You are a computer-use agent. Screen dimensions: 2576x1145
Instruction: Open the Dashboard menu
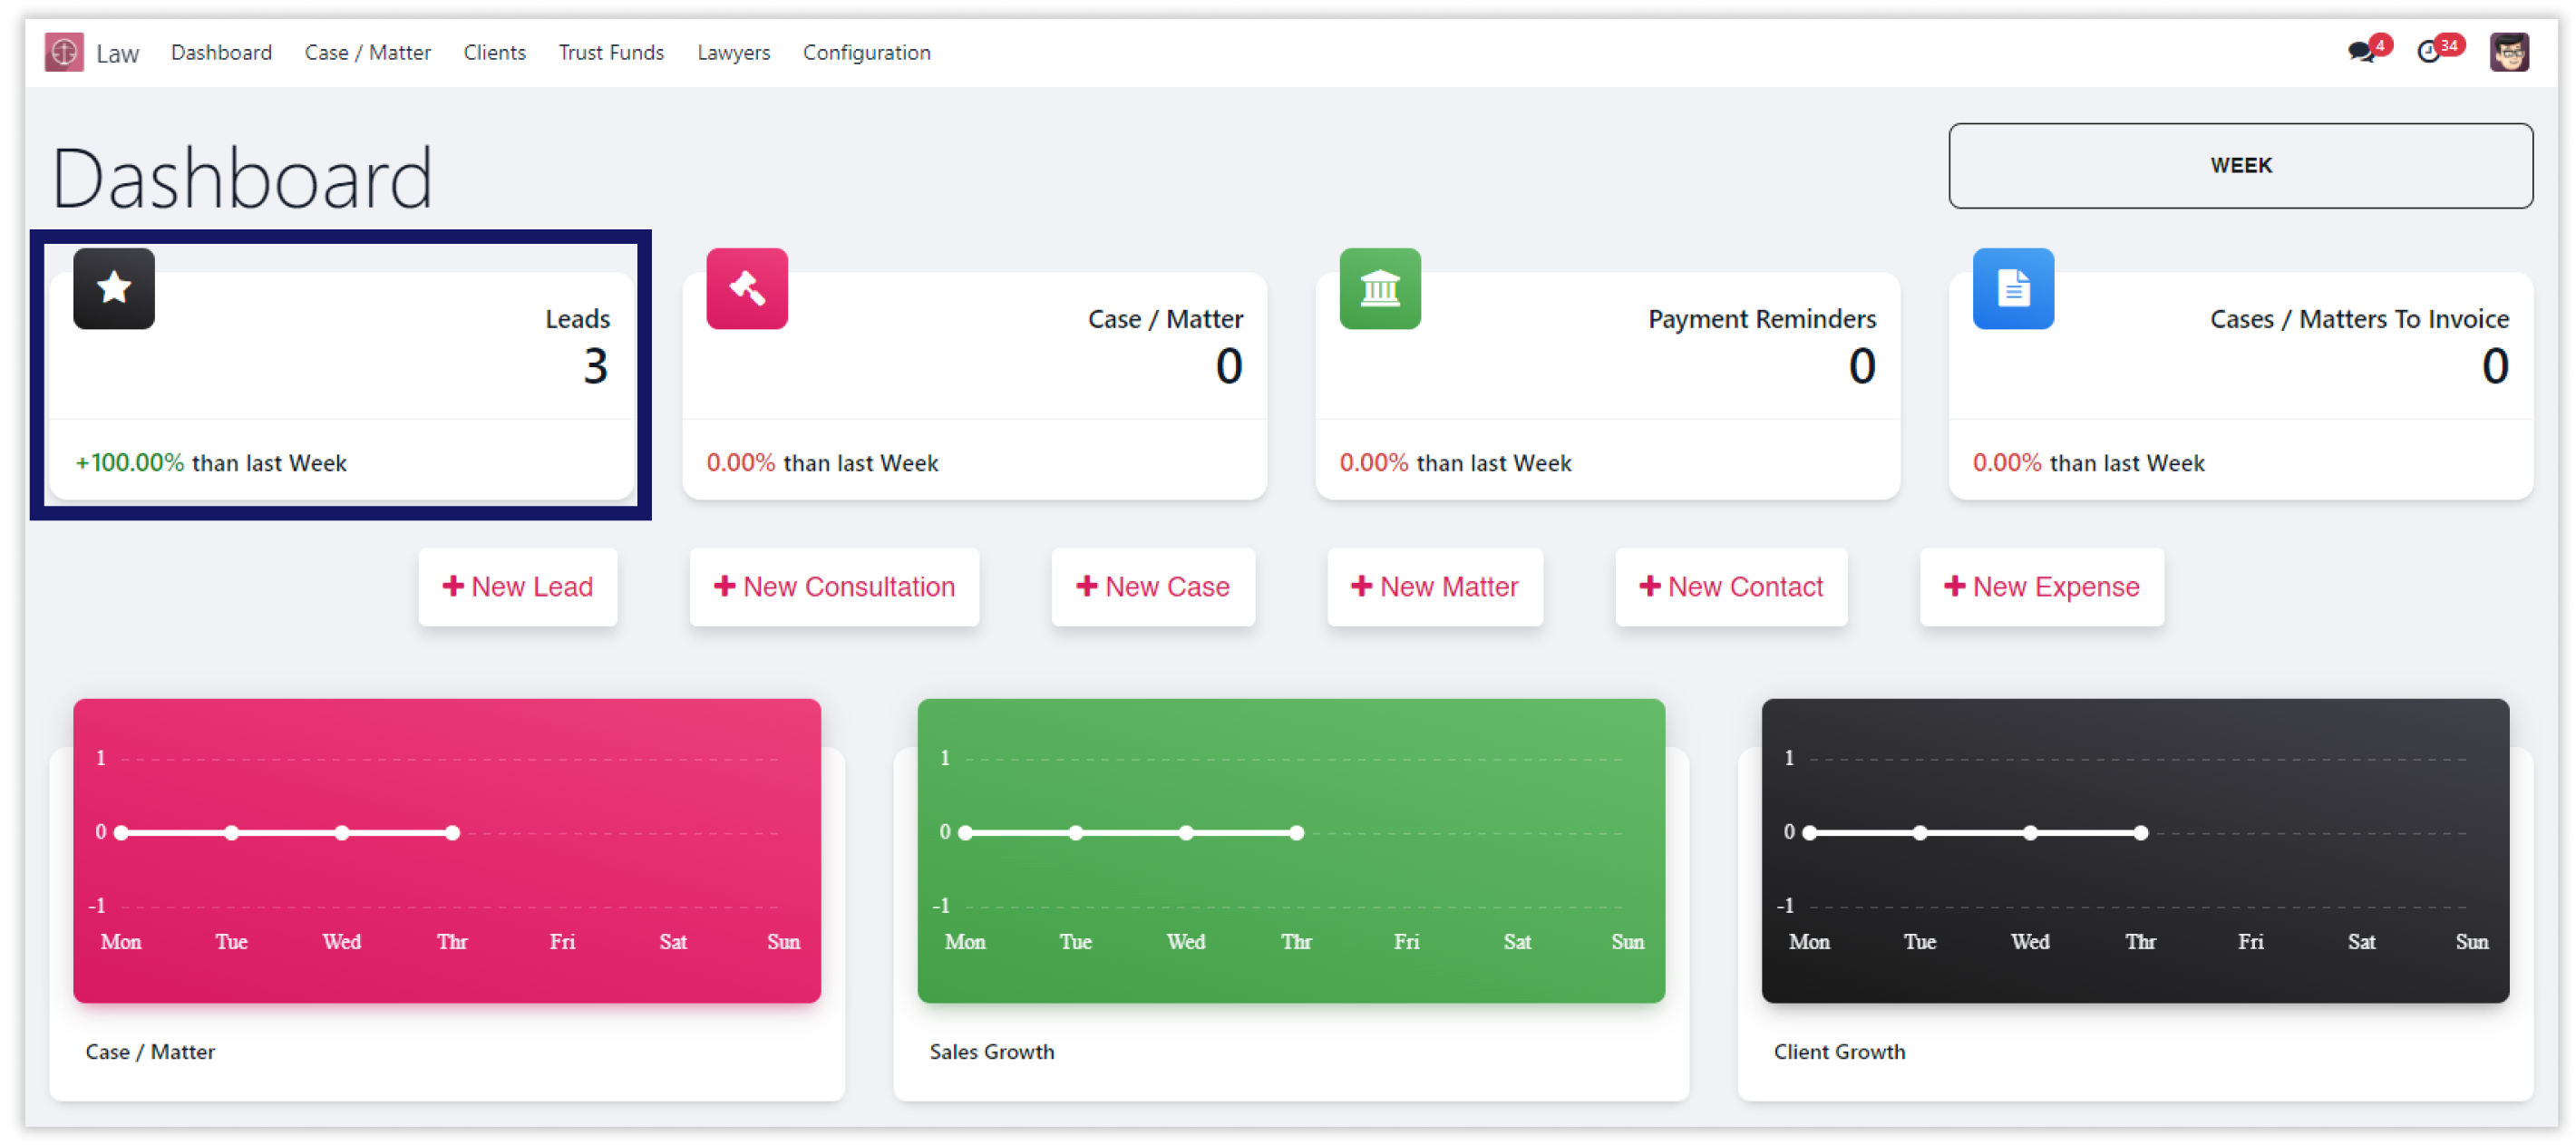(221, 52)
